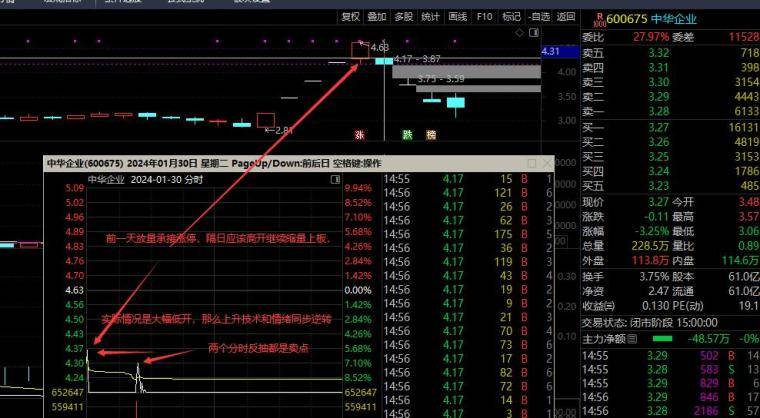Select the right-panel trade row with volume 2186
The width and height of the screenshot is (760, 418).
tap(671, 412)
